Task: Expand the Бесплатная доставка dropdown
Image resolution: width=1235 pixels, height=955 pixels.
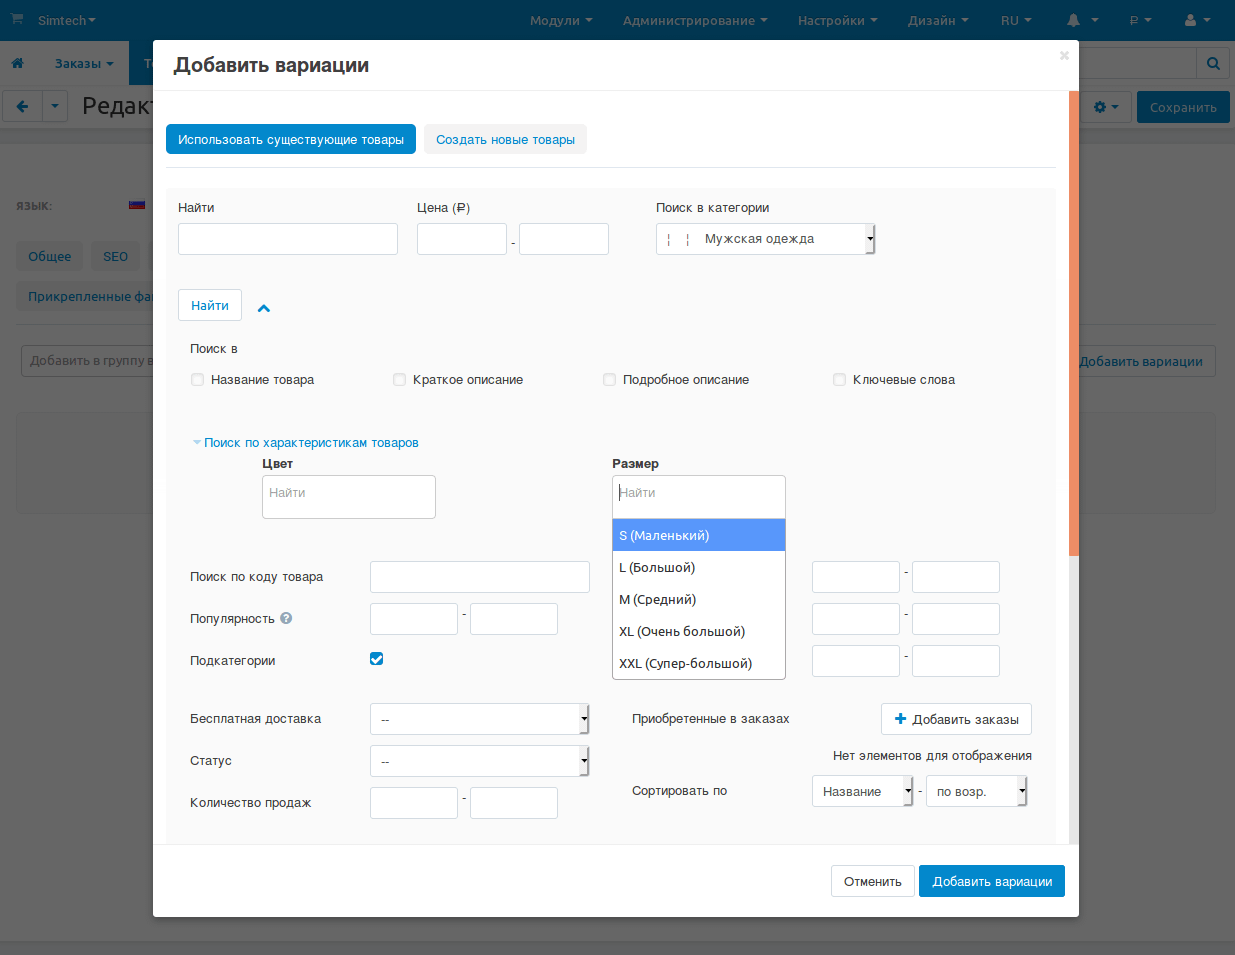Action: point(479,719)
